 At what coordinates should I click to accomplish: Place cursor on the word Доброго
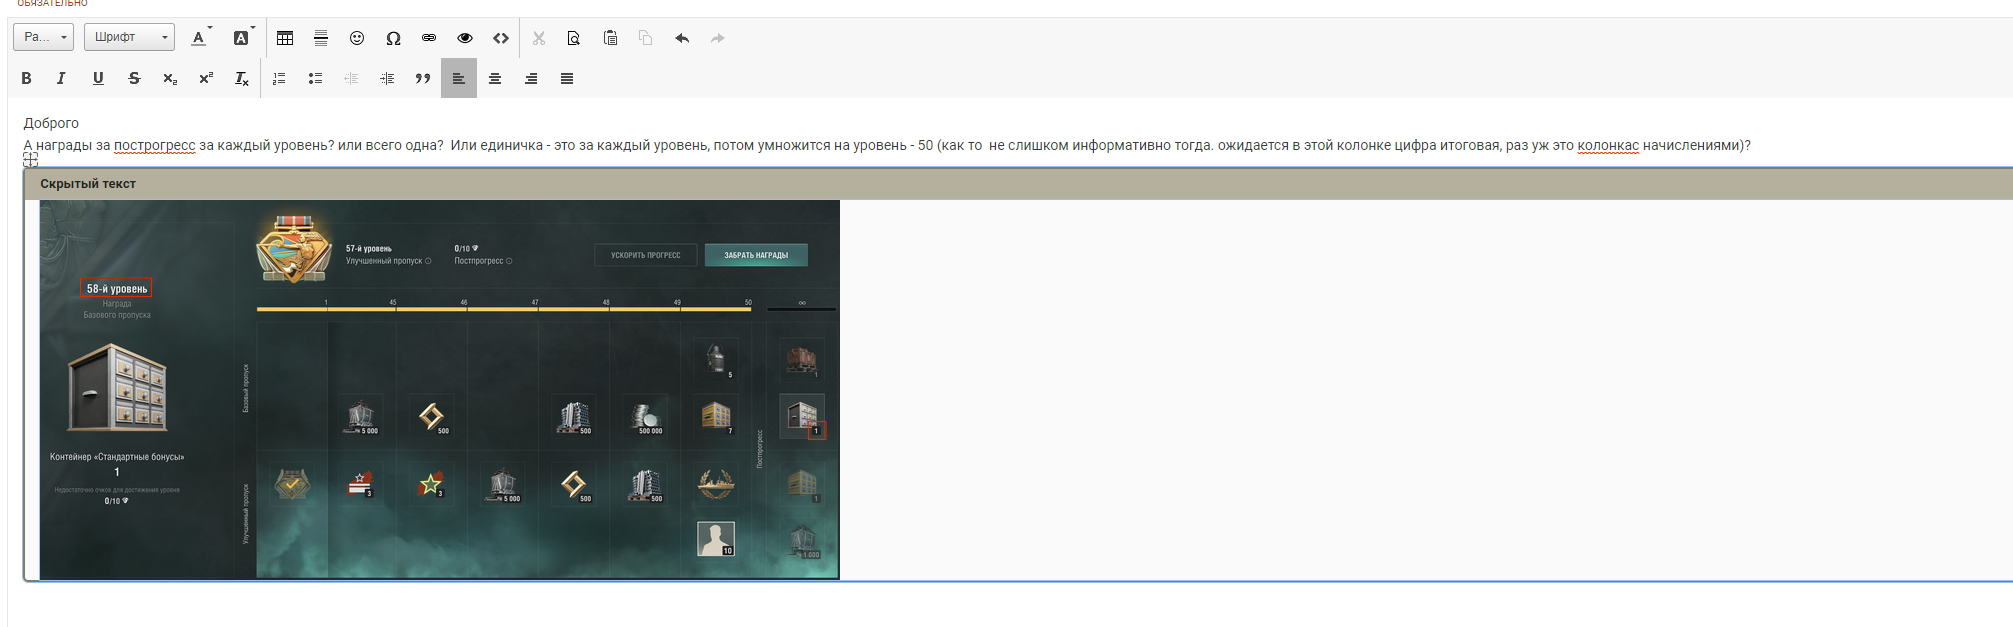pos(51,123)
